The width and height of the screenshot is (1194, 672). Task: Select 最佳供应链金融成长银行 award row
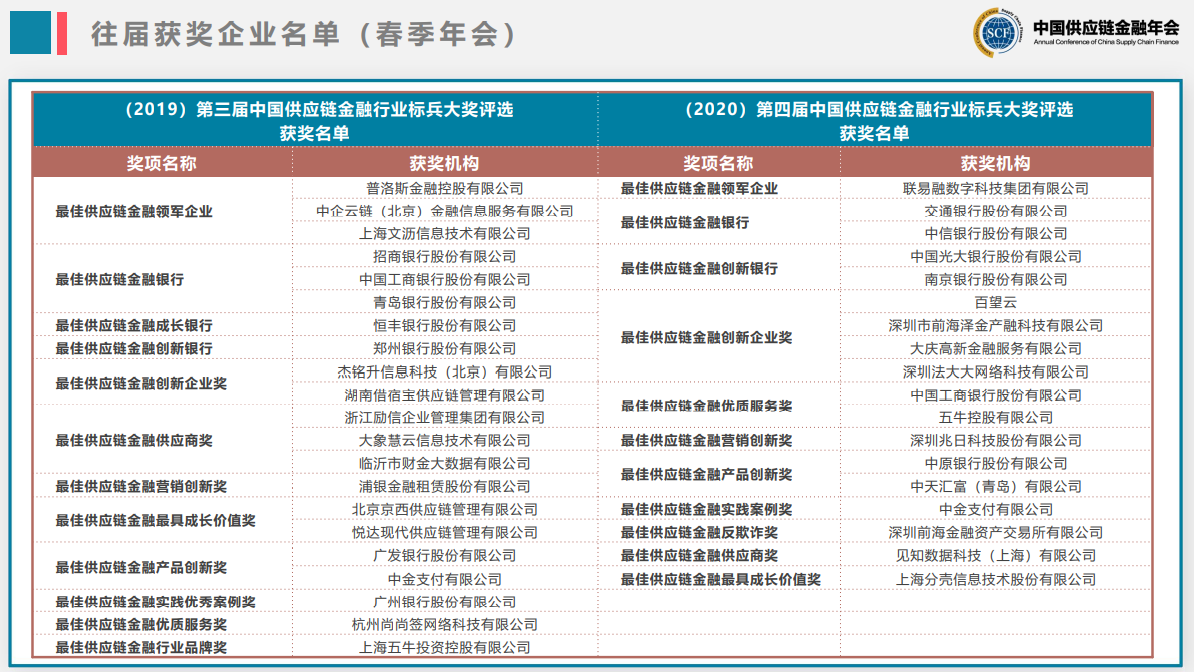coord(134,325)
